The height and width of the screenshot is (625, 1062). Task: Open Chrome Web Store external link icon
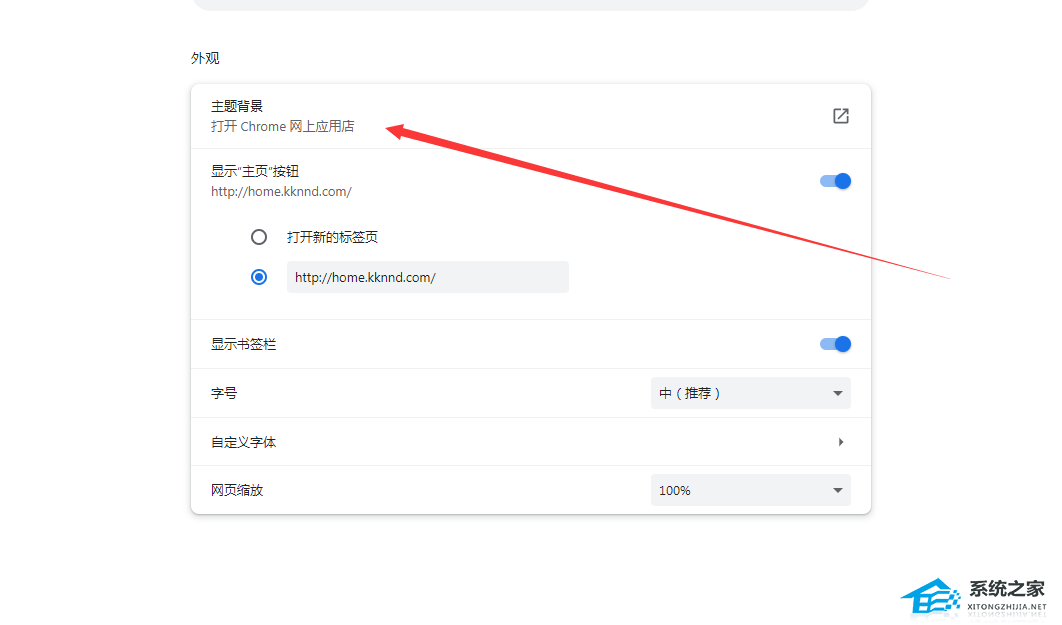click(x=841, y=116)
